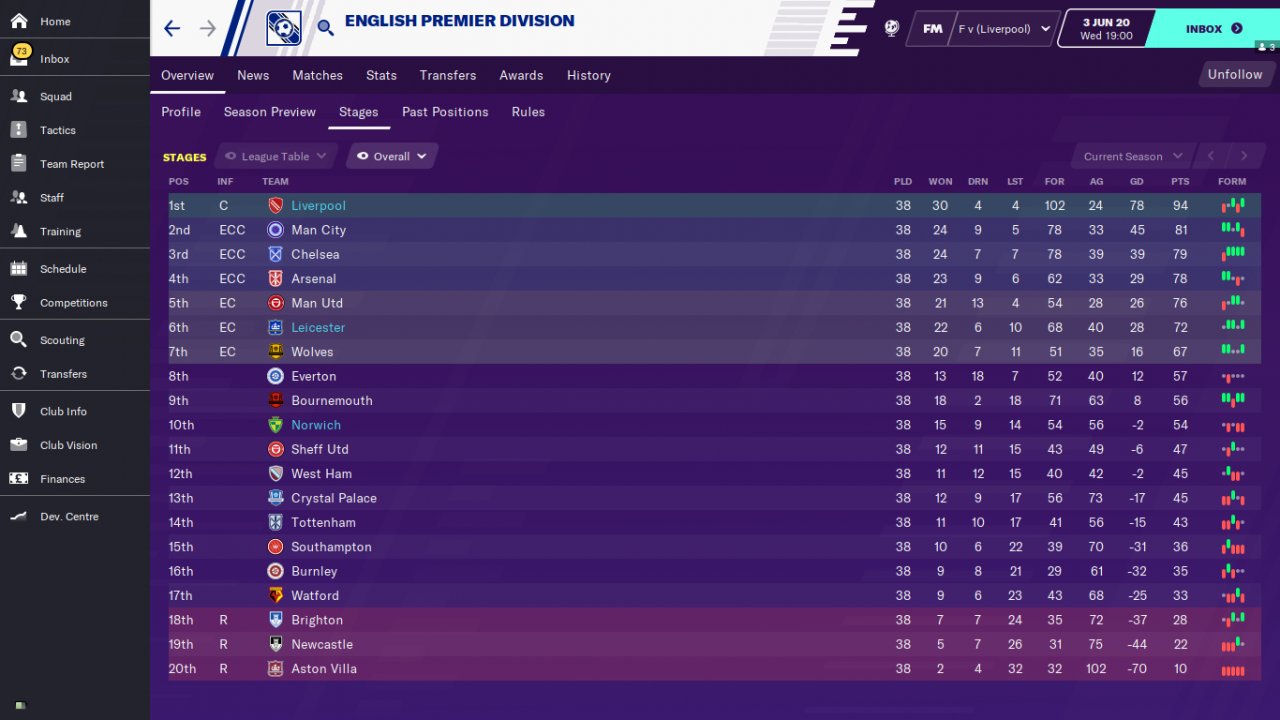This screenshot has height=720, width=1280.
Task: Open the Transfers tab in top menu
Action: (x=448, y=75)
